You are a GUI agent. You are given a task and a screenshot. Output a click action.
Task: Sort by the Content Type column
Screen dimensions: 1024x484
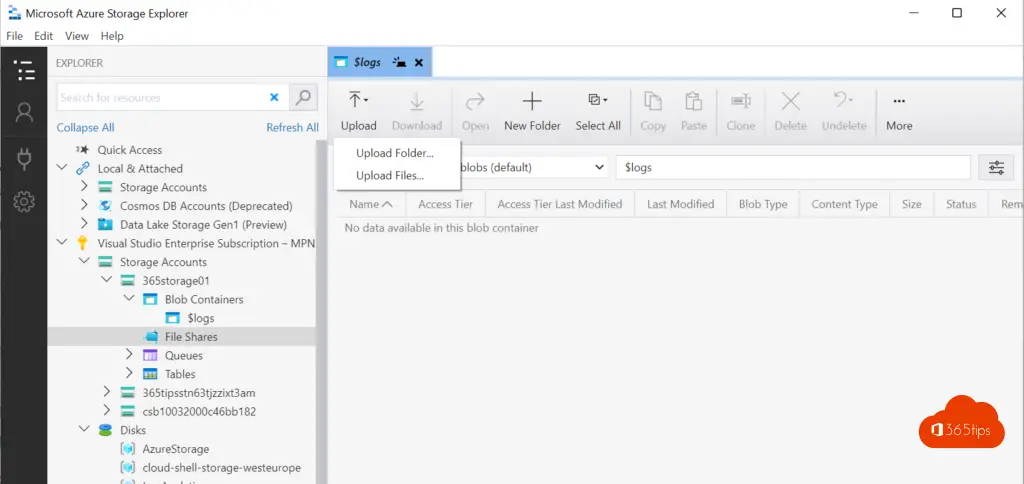[x=844, y=204]
